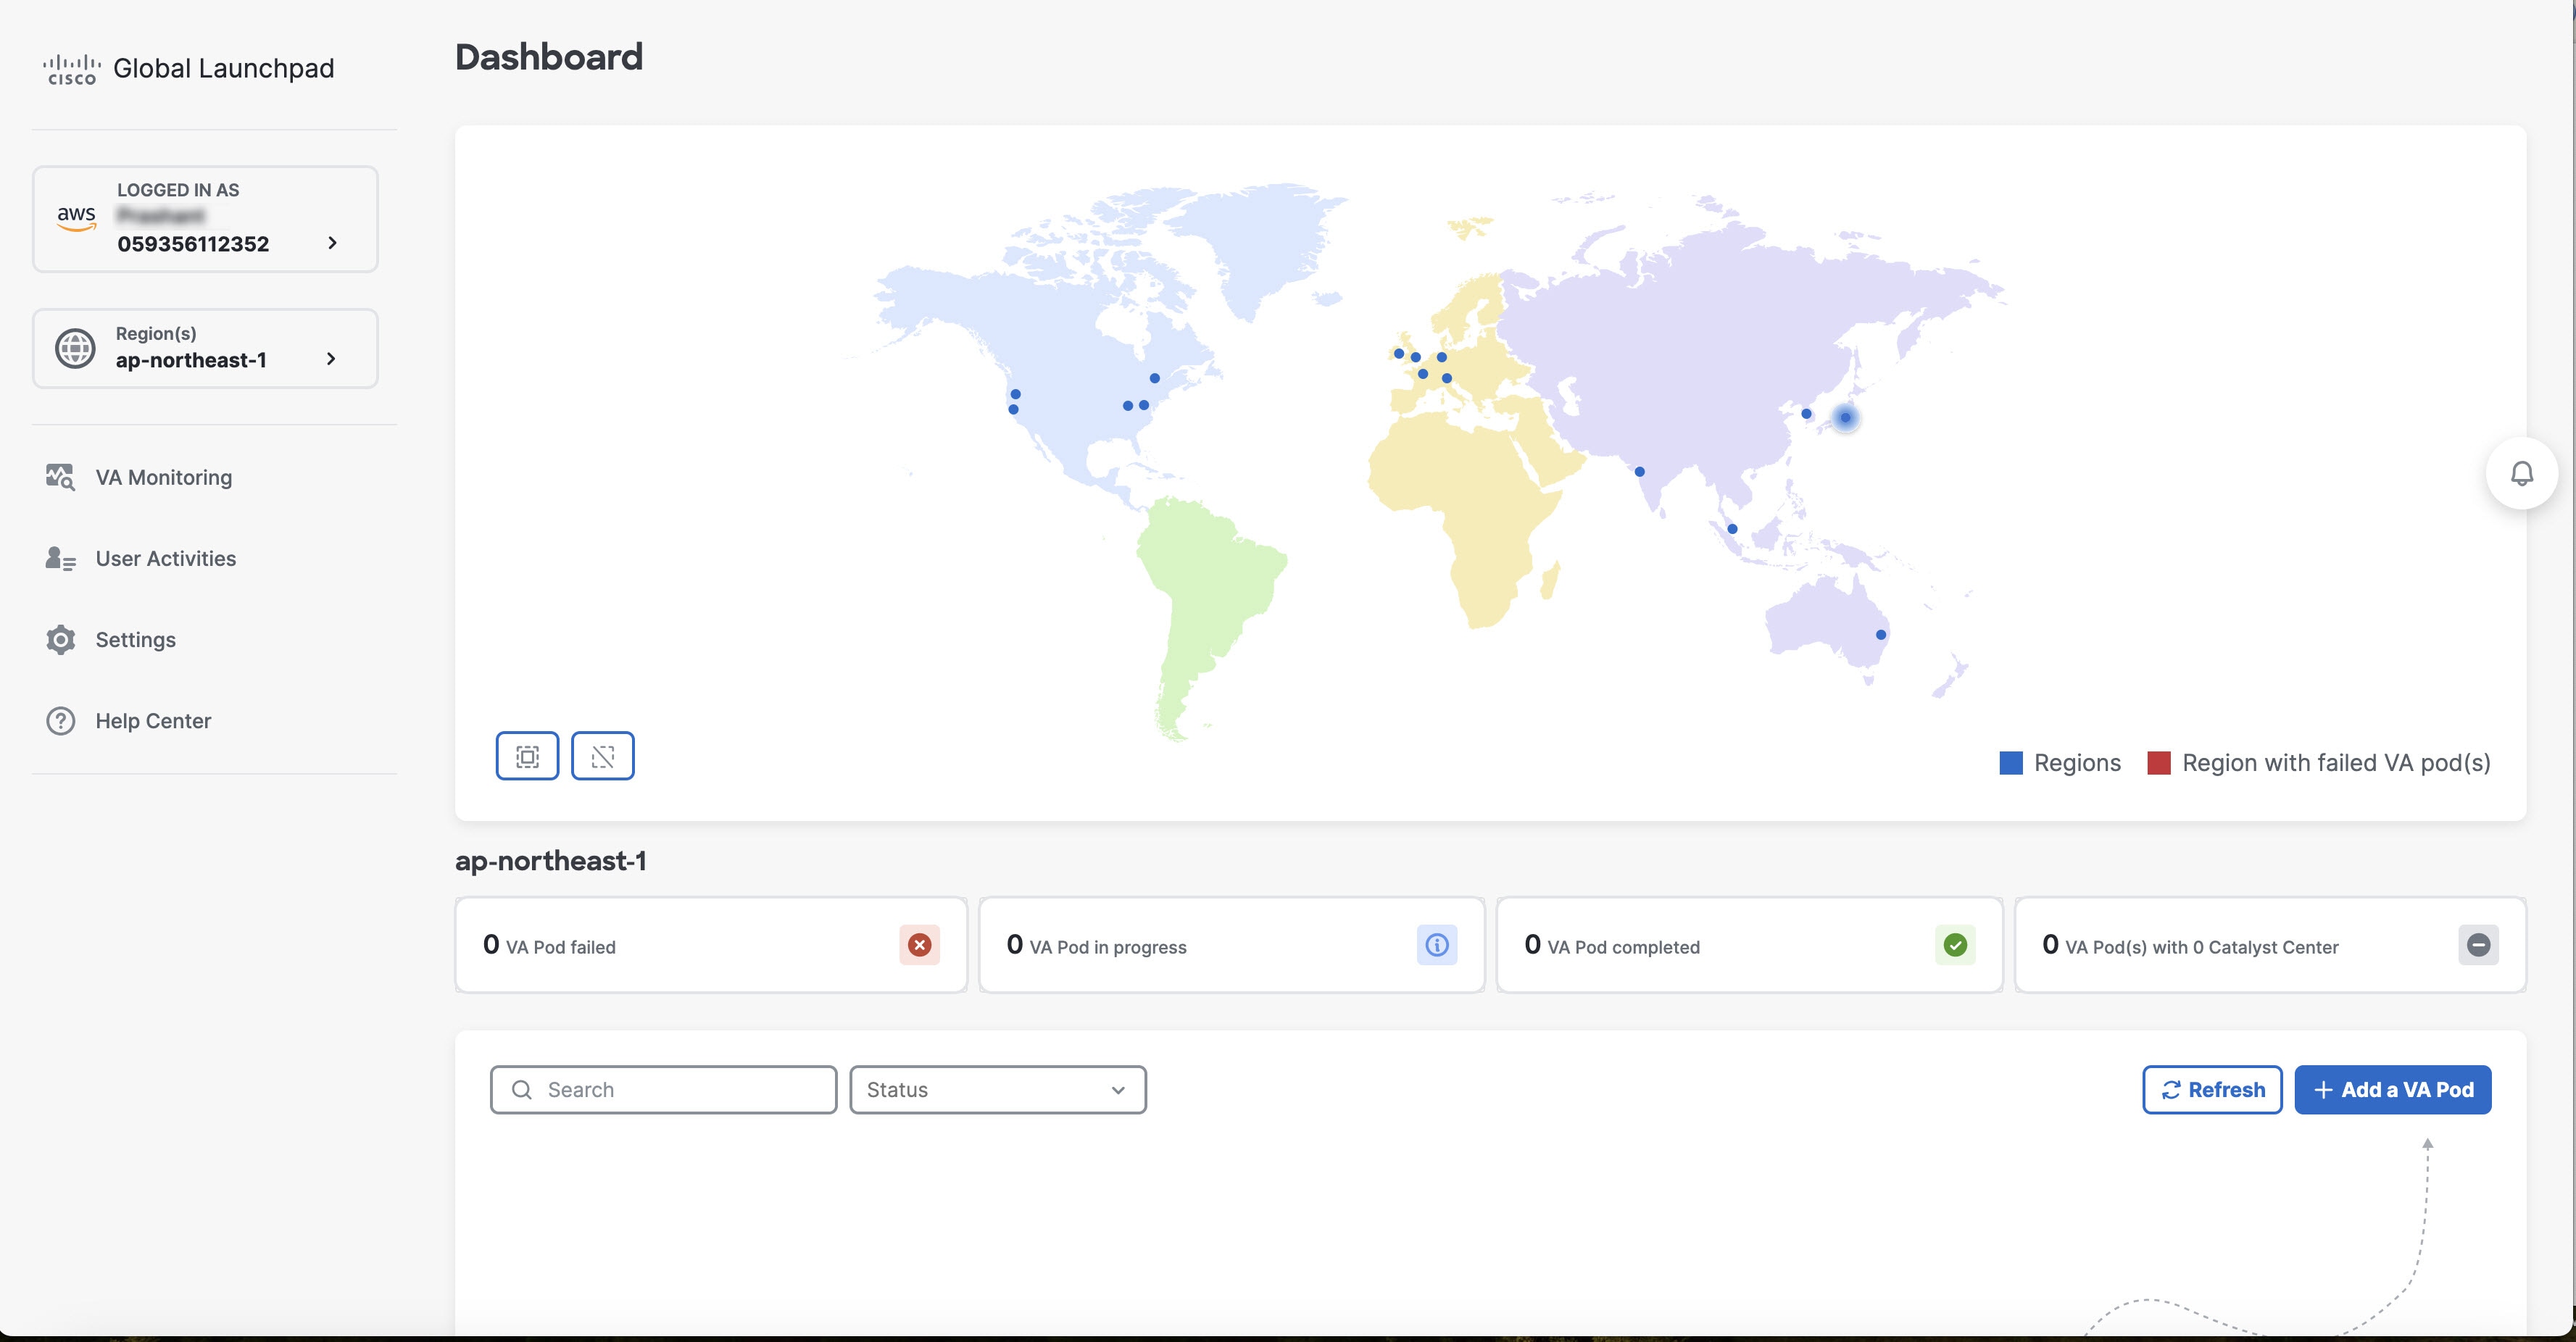Click the gray minus Catalyst Center icon
This screenshot has width=2576, height=1342.
[x=2478, y=945]
